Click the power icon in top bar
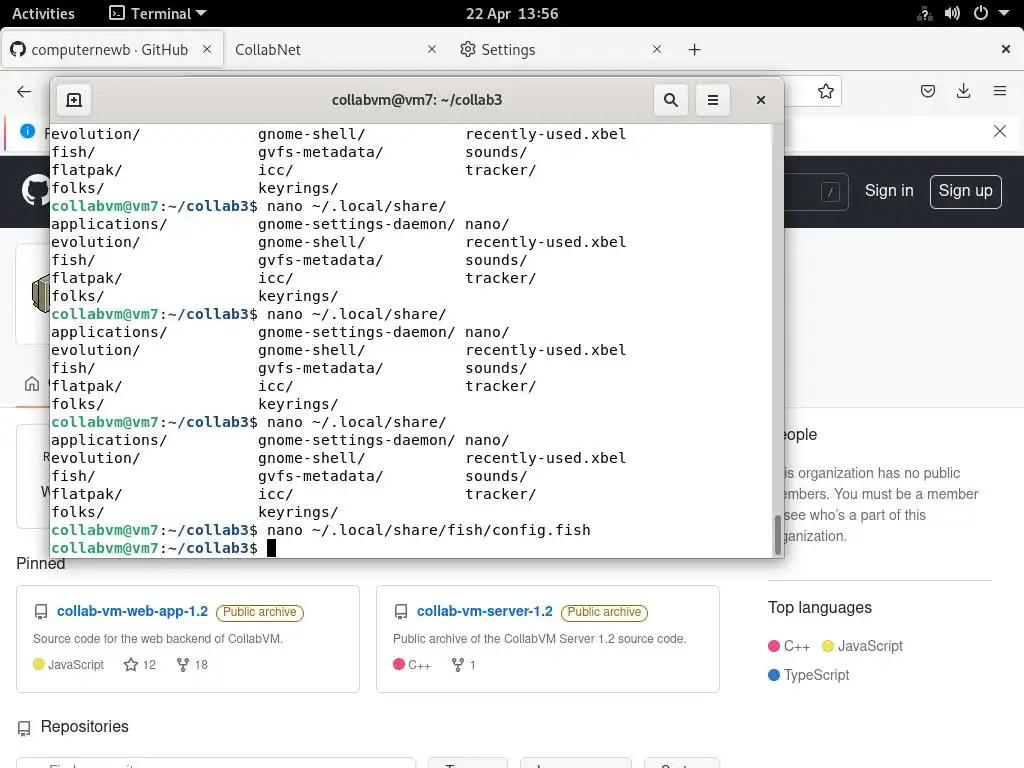1024x768 pixels. 980,13
